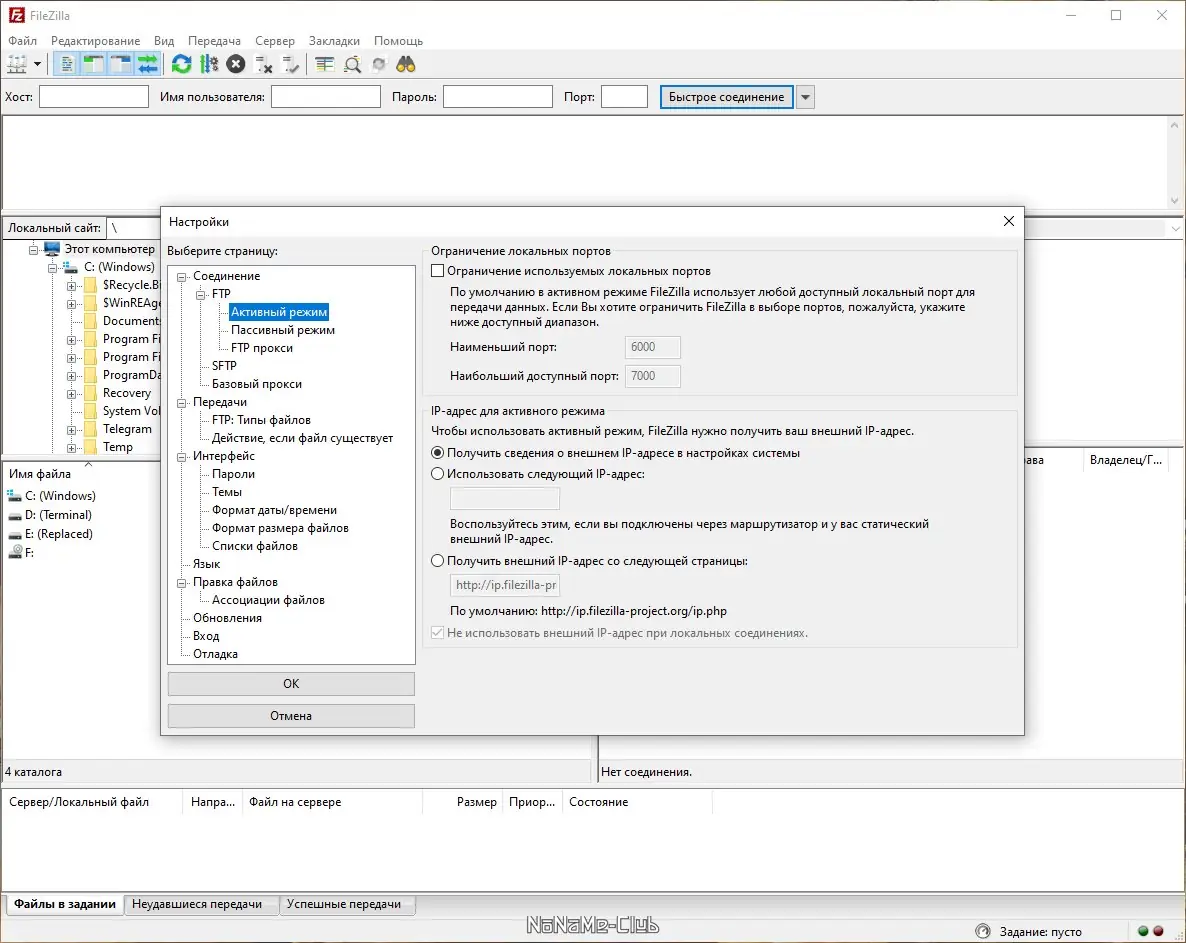Select E: (Replaced) drive in file list

[x=50, y=534]
